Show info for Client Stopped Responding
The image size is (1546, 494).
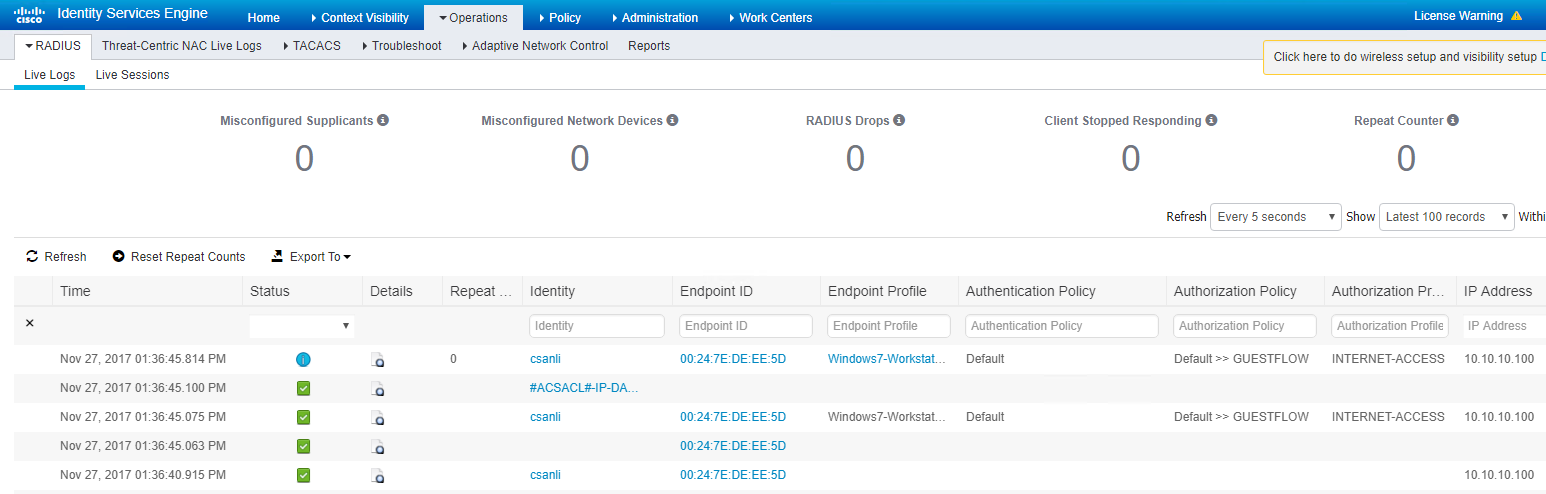[1211, 120]
